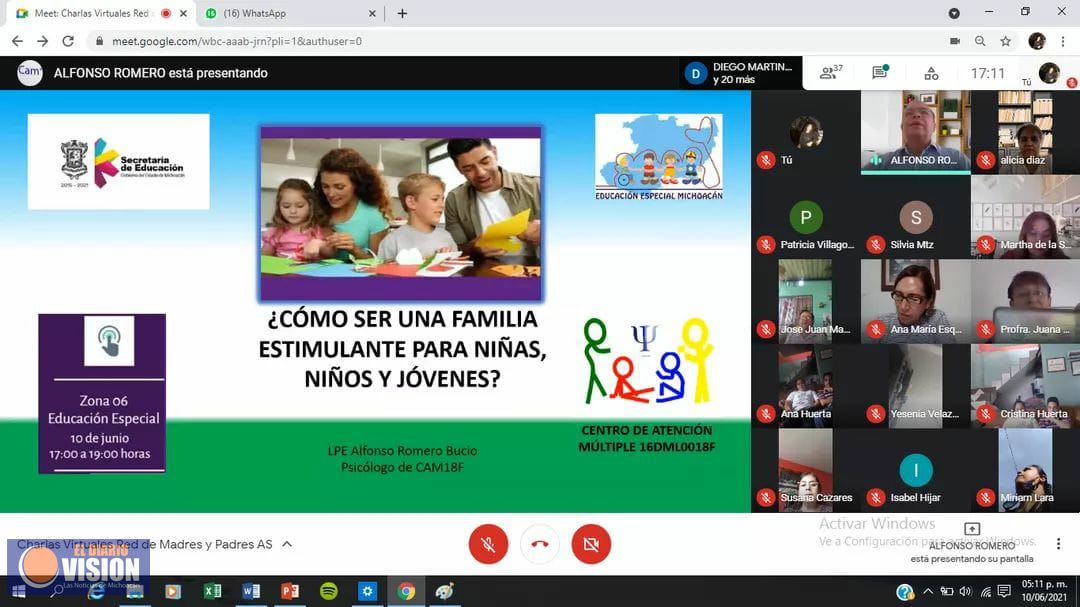Open the notification center icon

click(x=1004, y=591)
